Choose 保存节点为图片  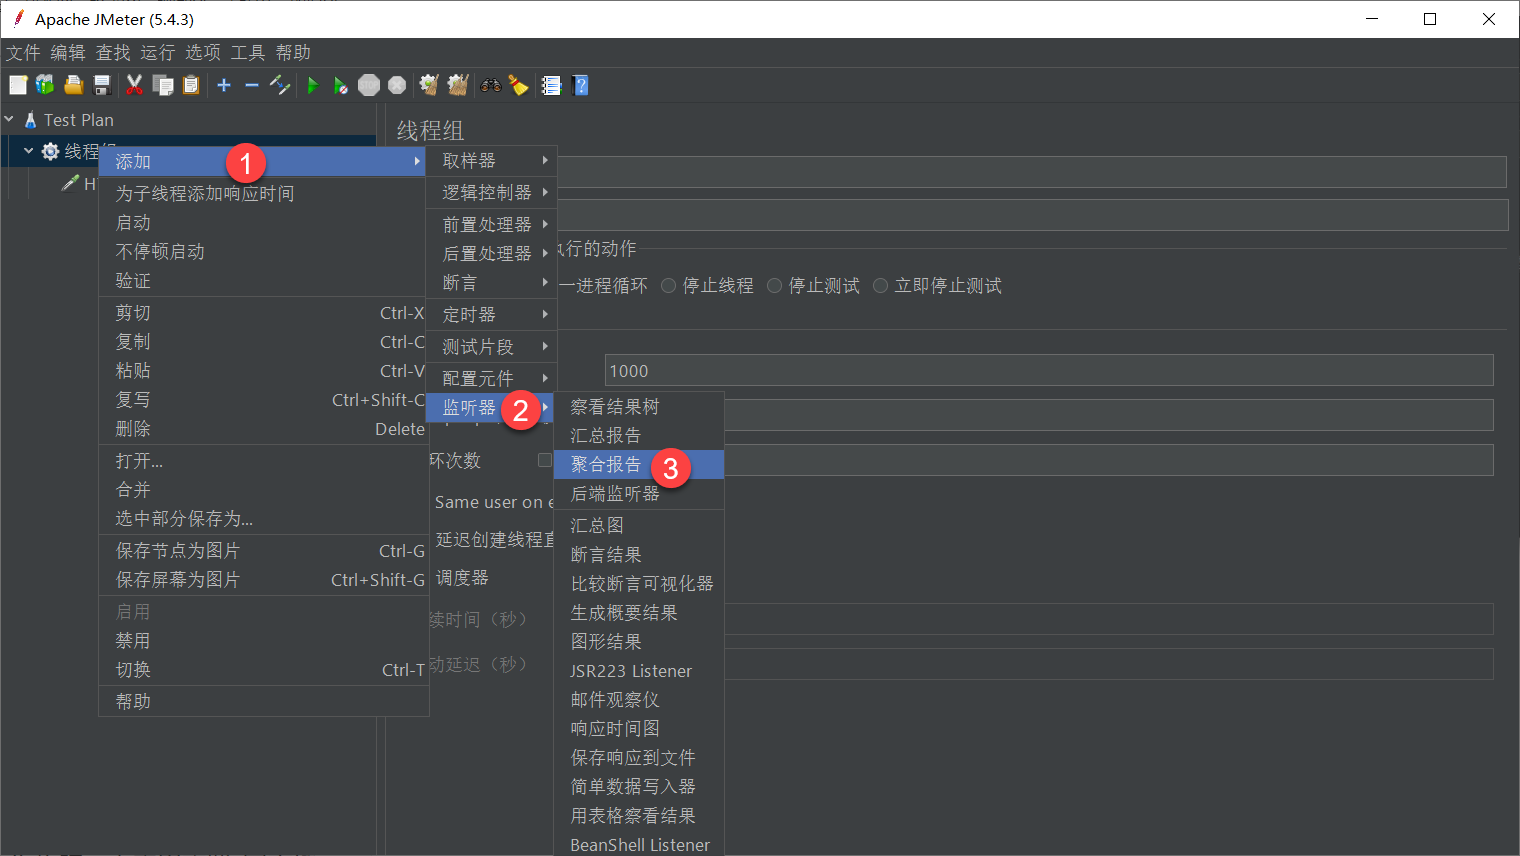263,551
